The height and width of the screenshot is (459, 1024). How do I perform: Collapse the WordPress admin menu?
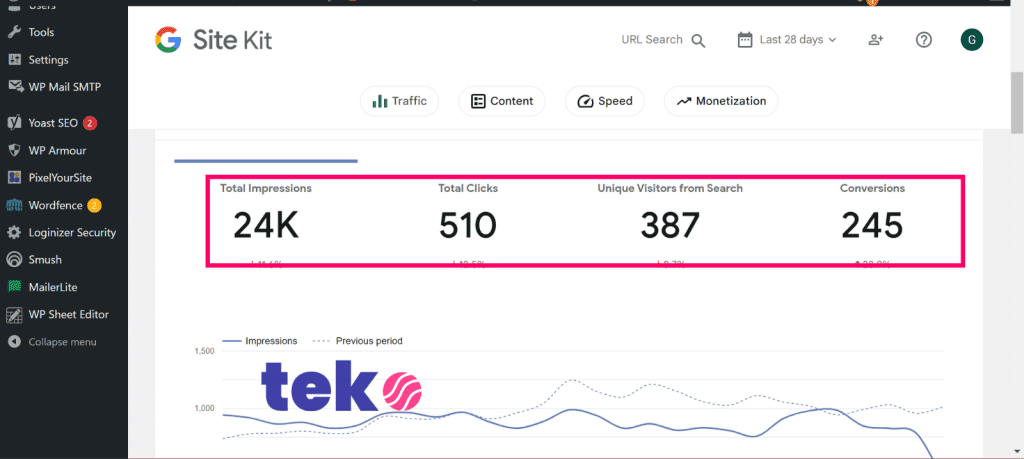click(x=62, y=342)
